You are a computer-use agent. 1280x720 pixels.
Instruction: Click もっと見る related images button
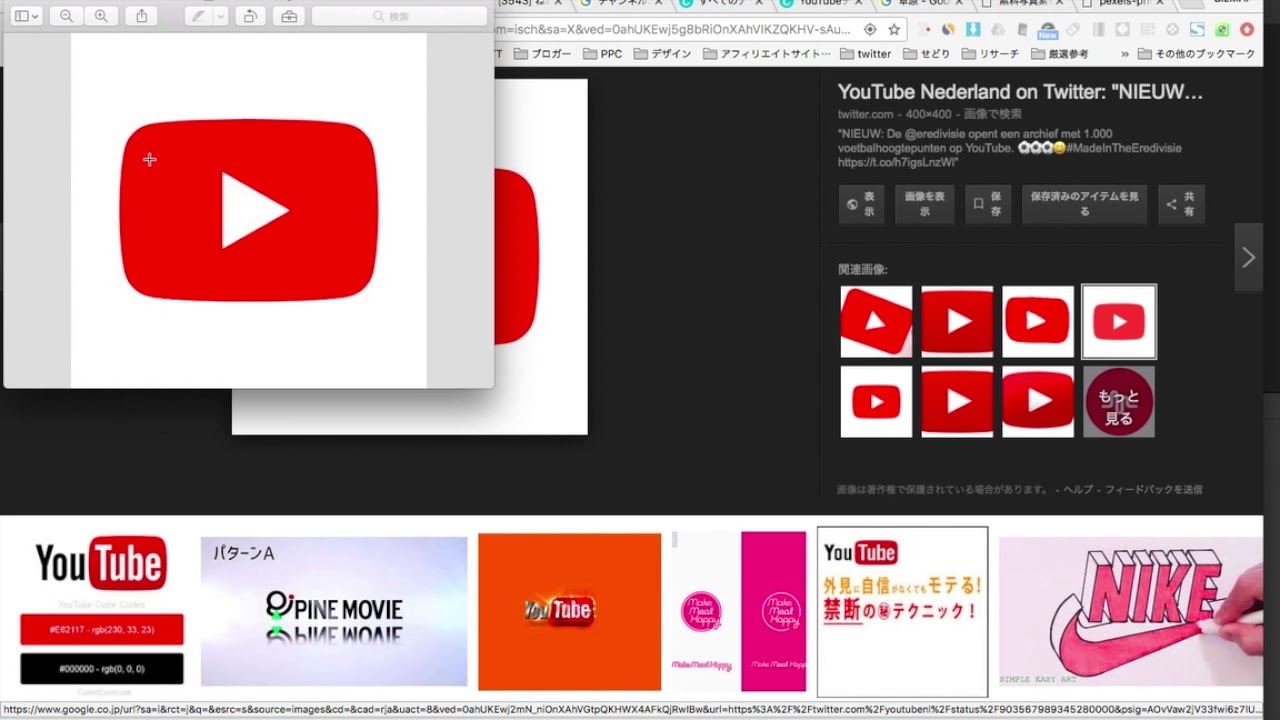pyautogui.click(x=1119, y=401)
